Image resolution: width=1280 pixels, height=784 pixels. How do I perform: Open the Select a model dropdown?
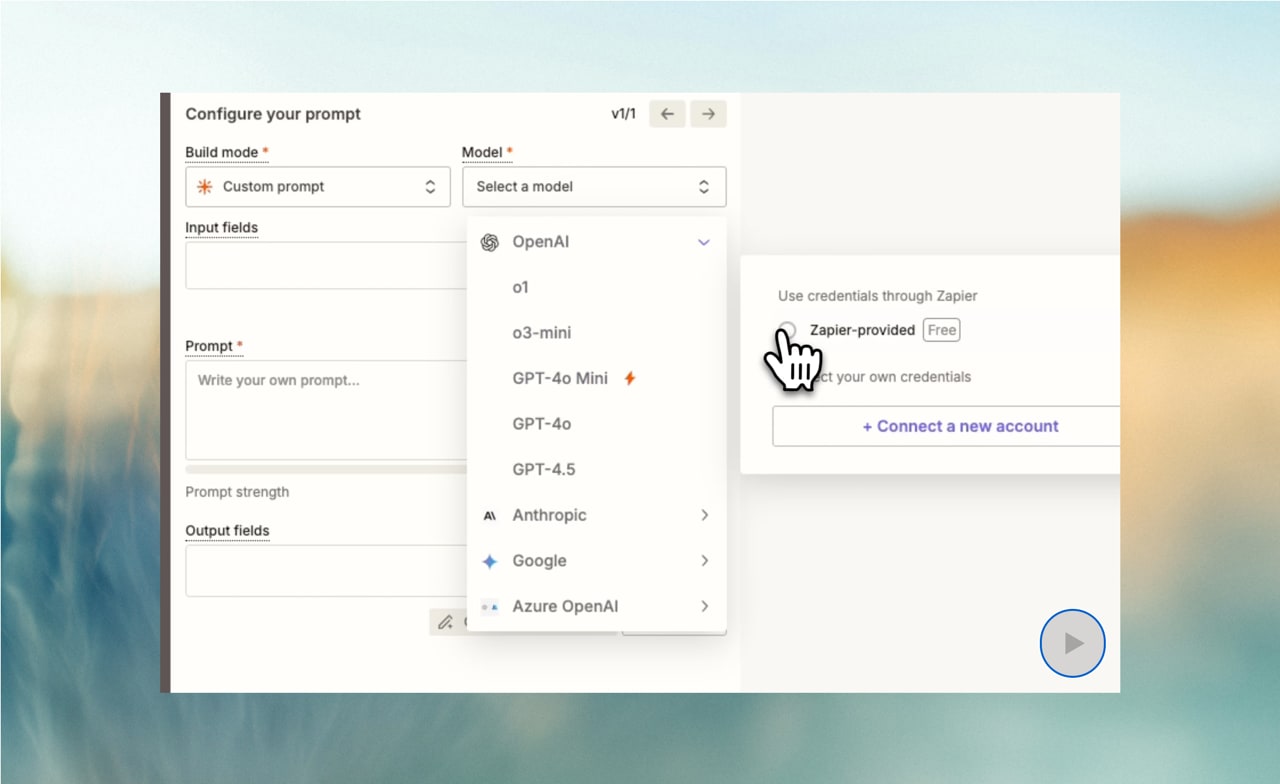pyautogui.click(x=594, y=186)
